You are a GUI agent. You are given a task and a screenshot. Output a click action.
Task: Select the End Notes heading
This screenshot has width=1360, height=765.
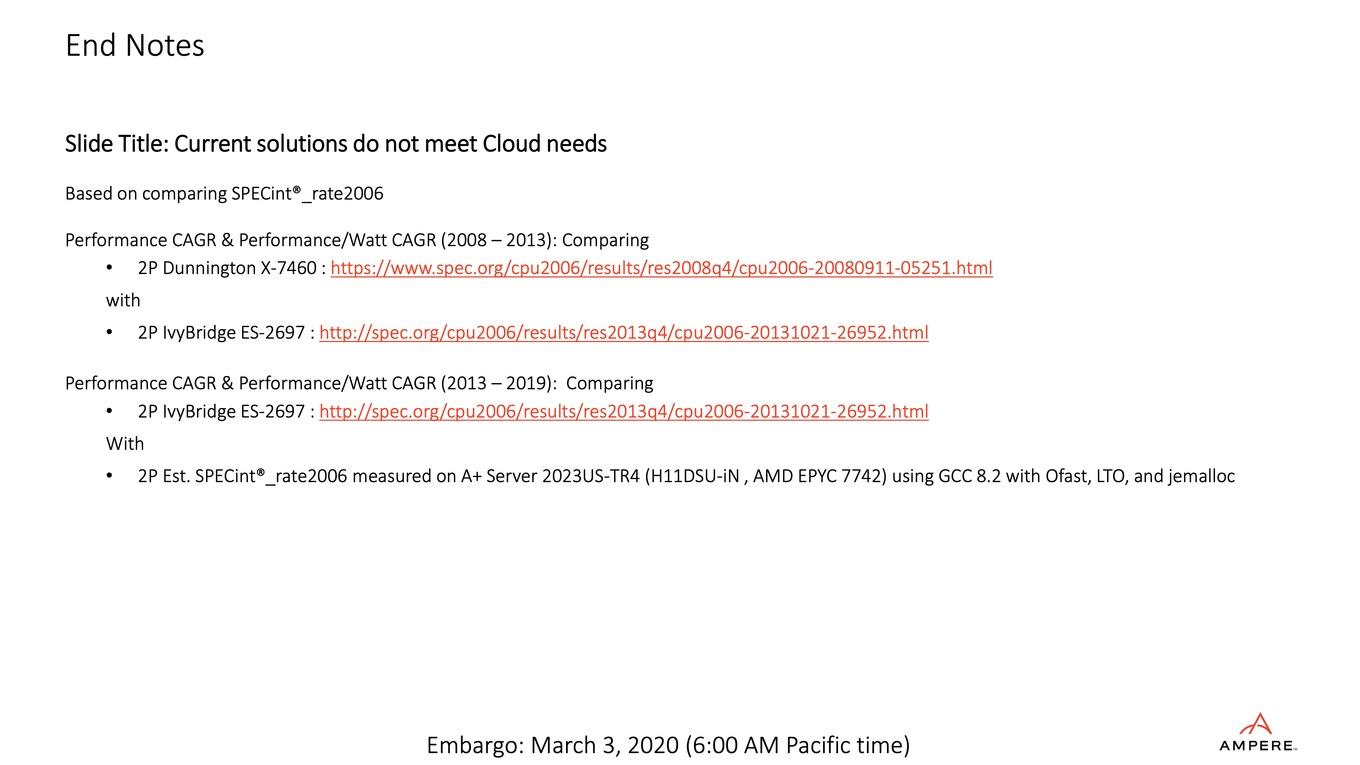(135, 45)
